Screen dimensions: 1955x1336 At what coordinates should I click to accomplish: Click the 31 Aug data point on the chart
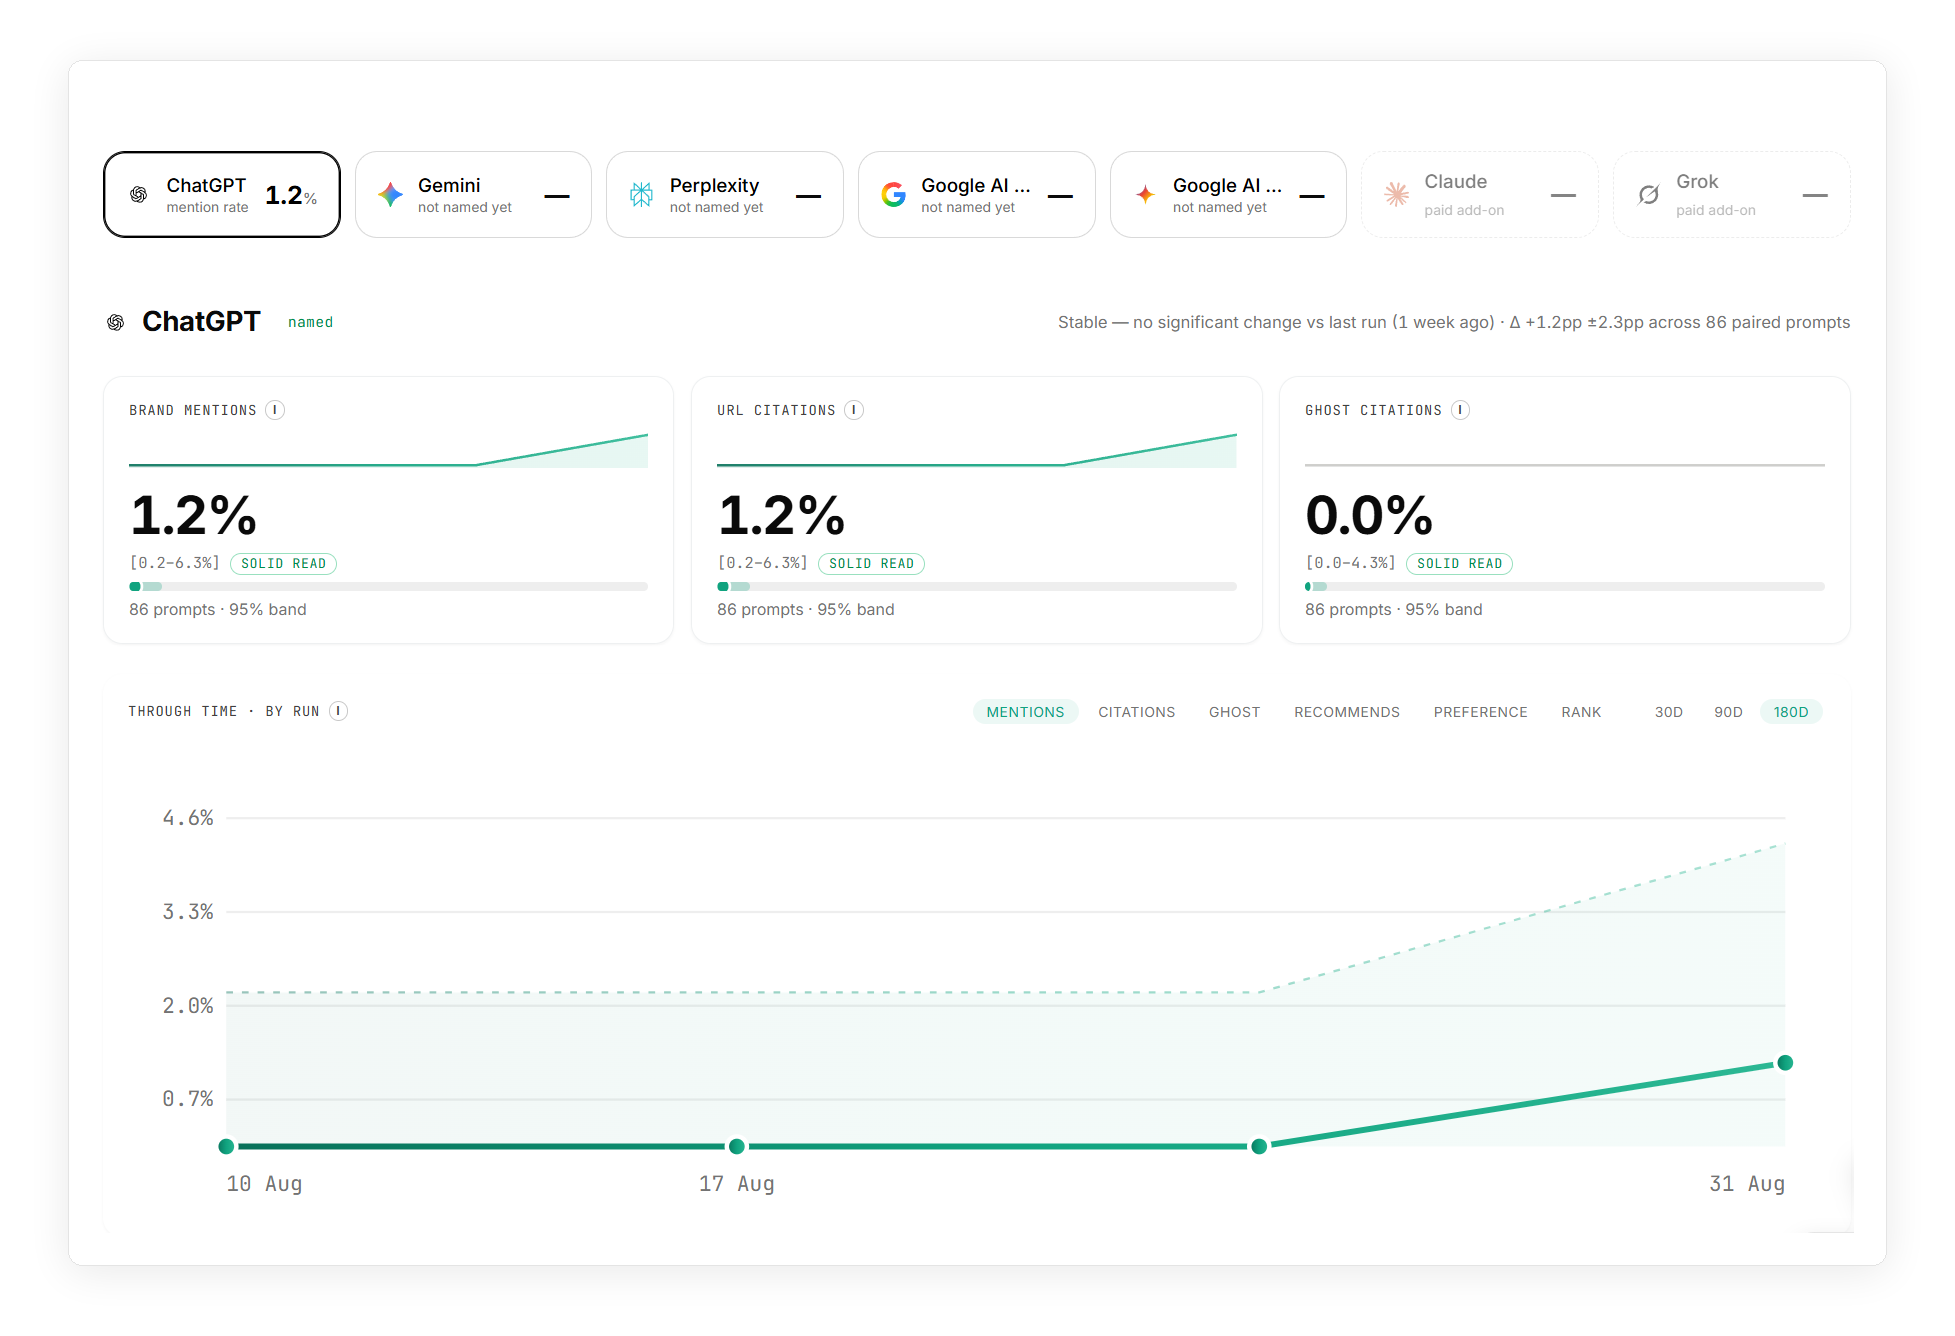click(1785, 1063)
